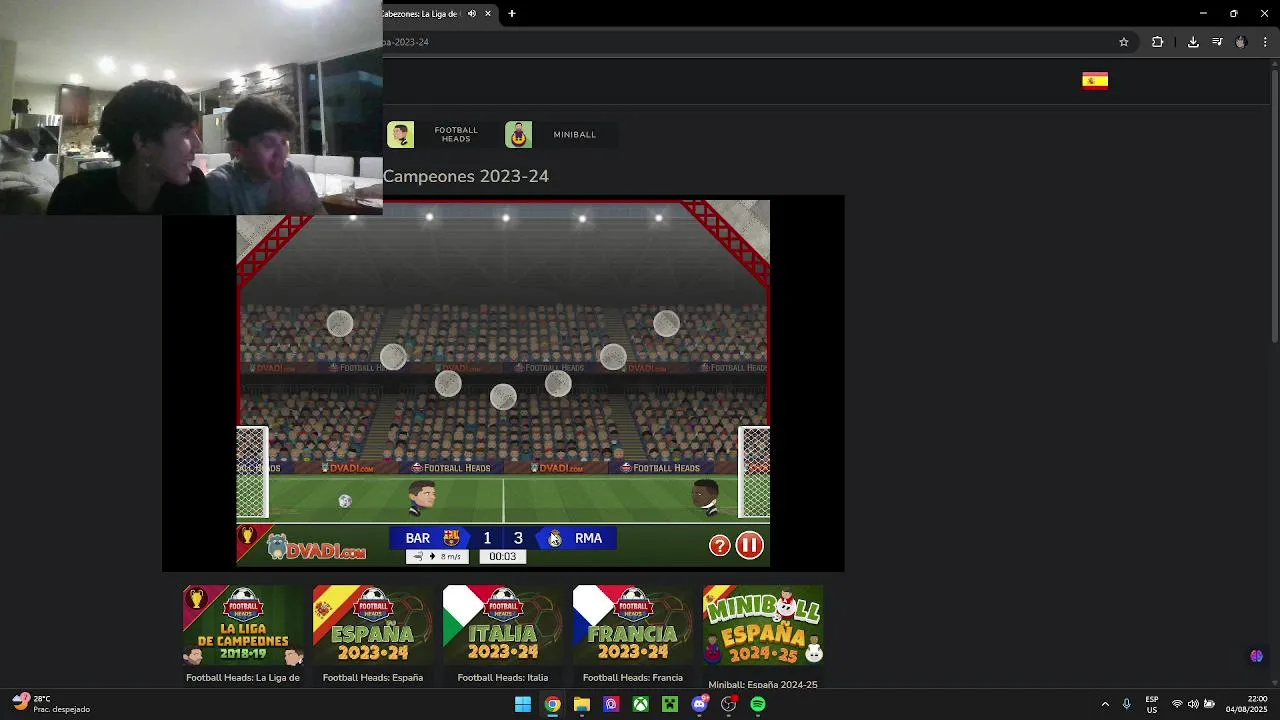
Task: Click the microphone icon in the system tray
Action: click(1127, 705)
